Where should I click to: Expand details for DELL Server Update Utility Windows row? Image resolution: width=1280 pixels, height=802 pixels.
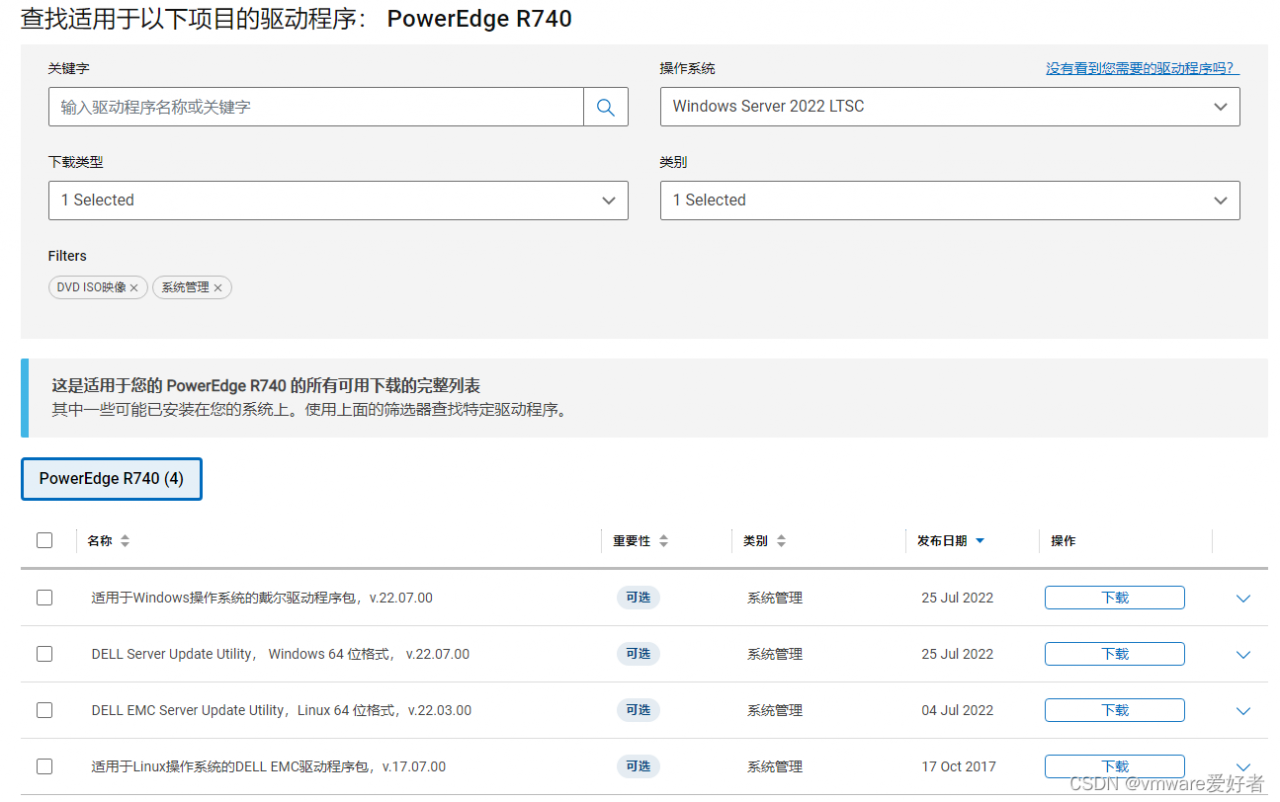[1243, 654]
